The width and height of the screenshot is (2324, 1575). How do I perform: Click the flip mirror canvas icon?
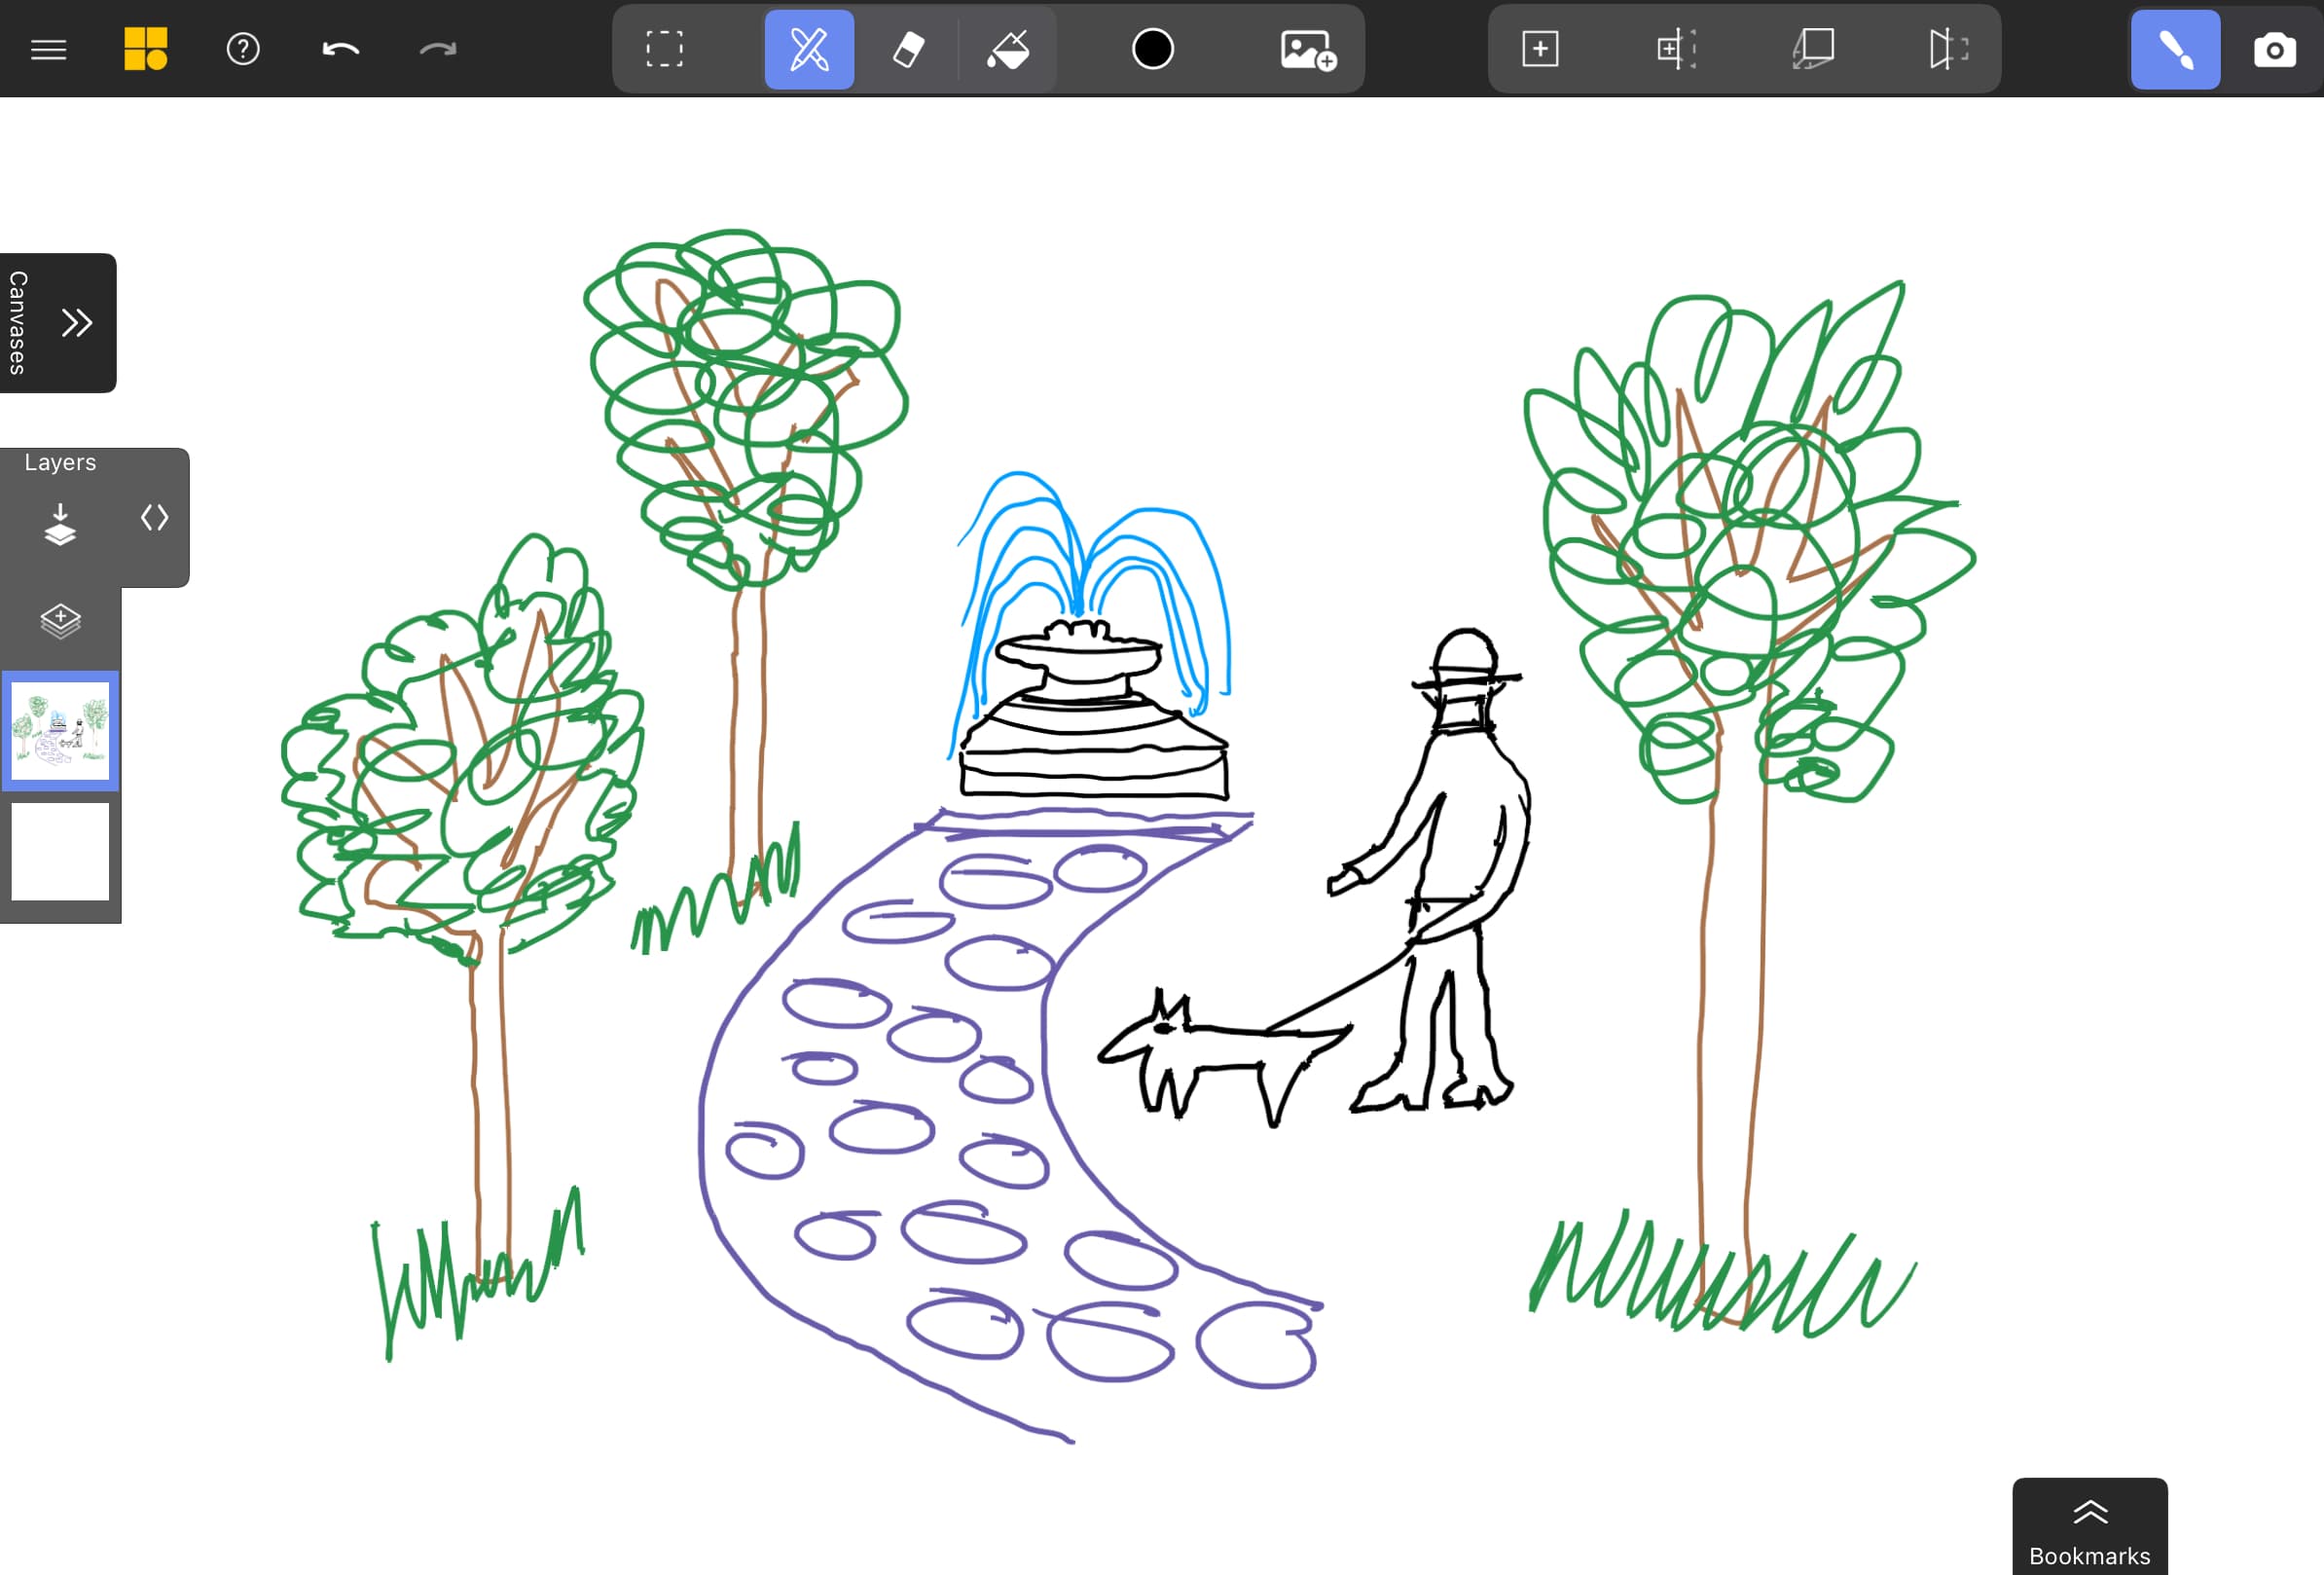pyautogui.click(x=1948, y=49)
